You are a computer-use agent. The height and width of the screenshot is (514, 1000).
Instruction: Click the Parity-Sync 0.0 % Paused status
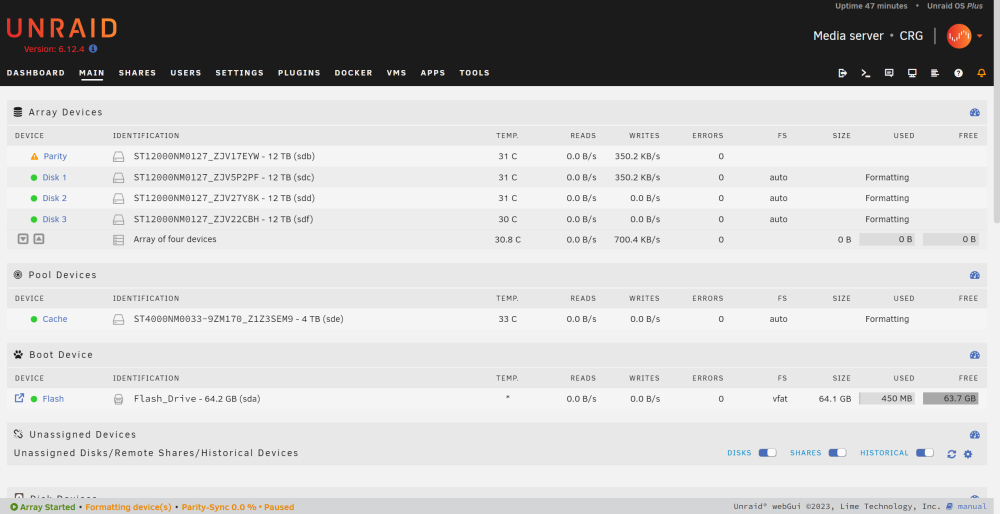coord(238,507)
